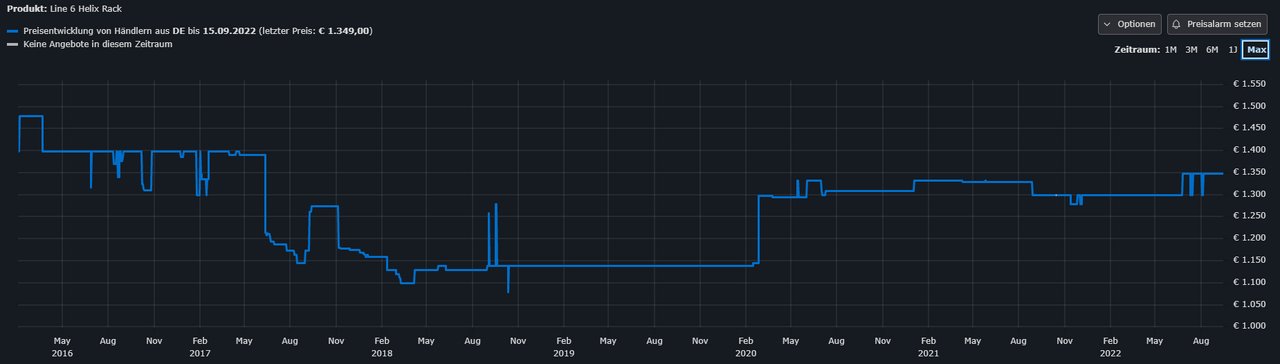Click the bell icon in Preisalarm button
Image resolution: width=1280 pixels, height=364 pixels.
[1177, 24]
